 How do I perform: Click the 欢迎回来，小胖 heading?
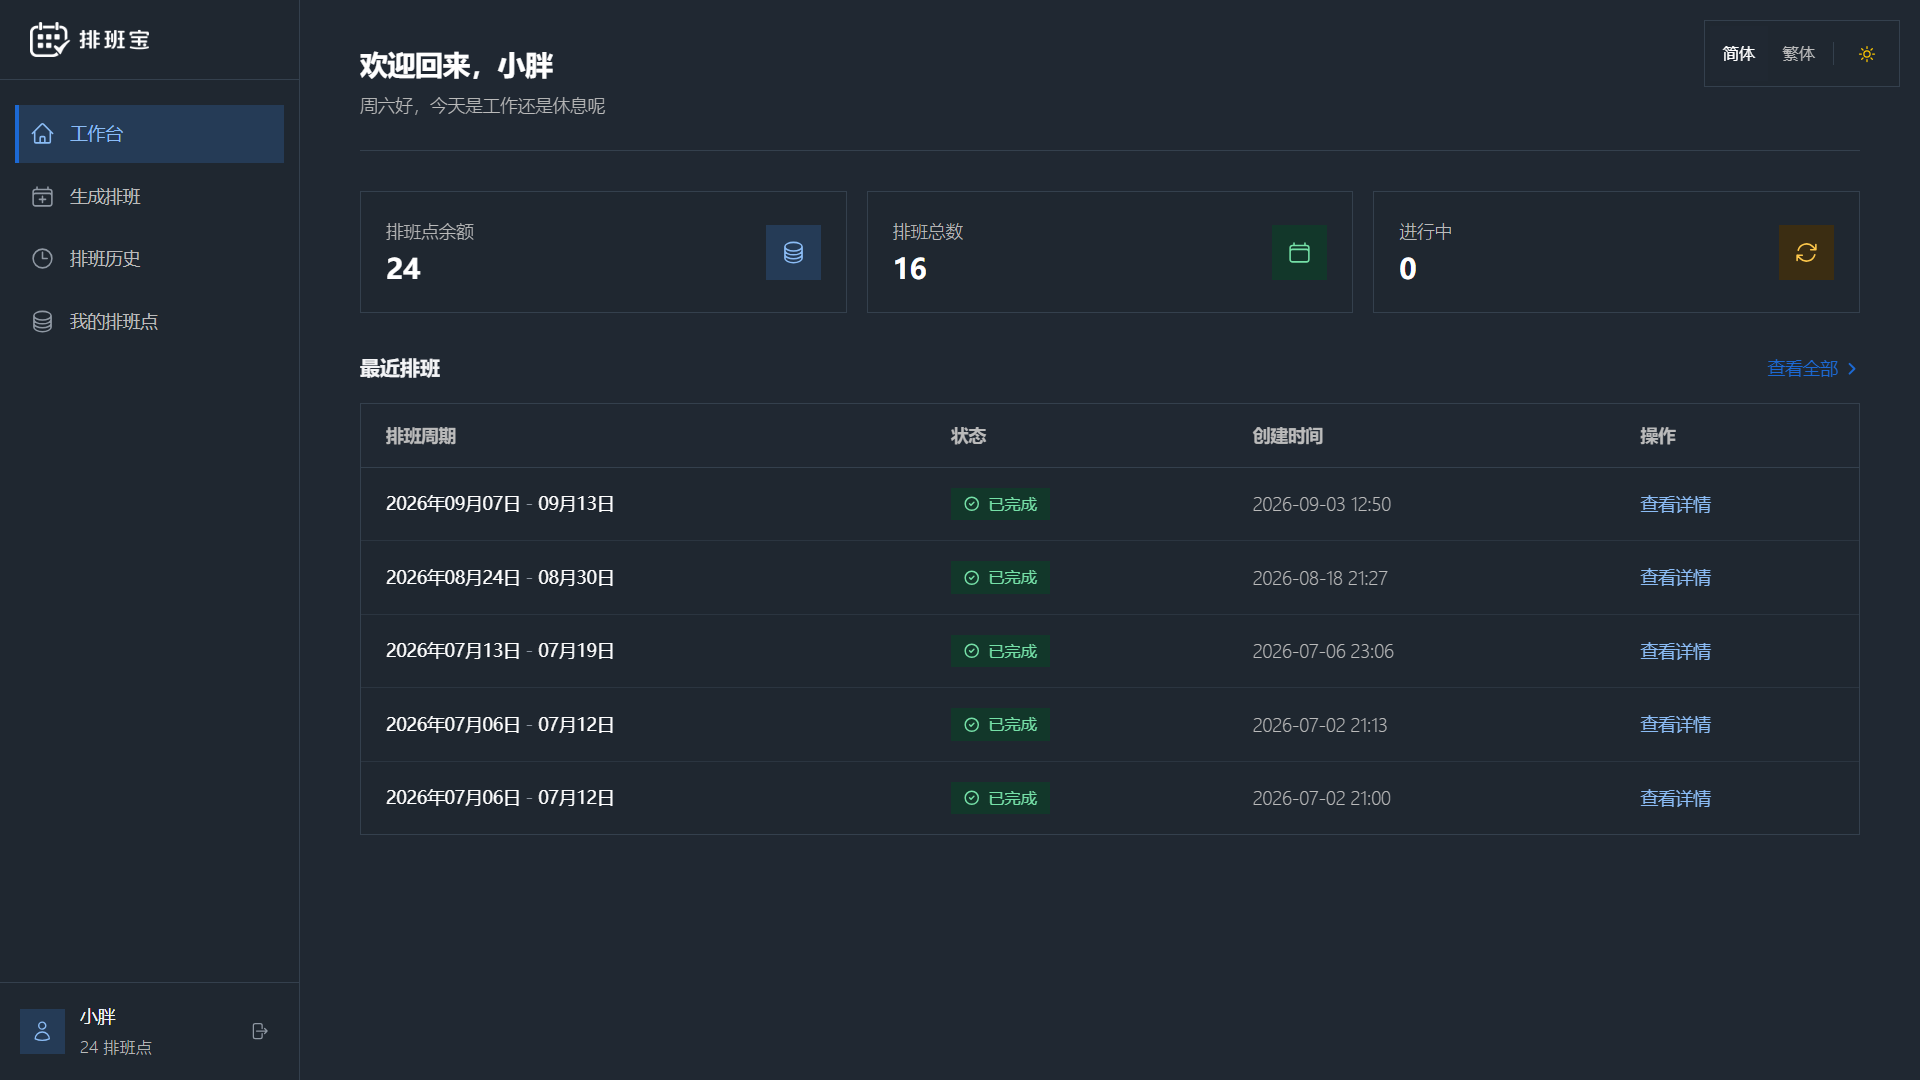(456, 66)
